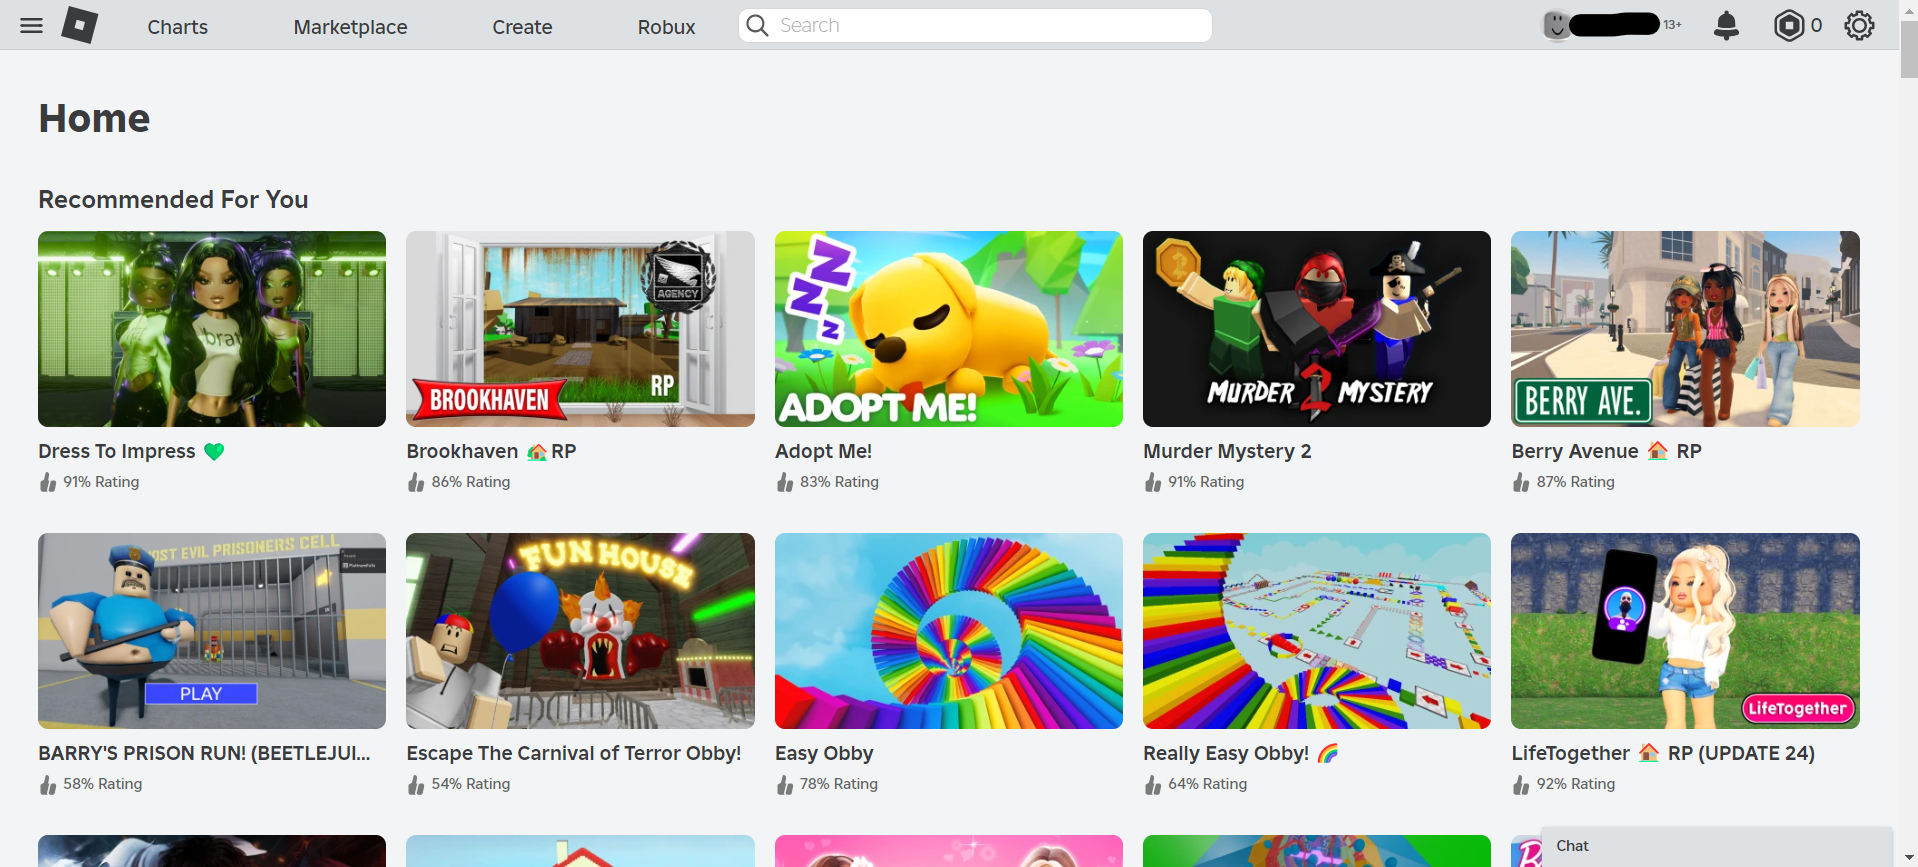Open the Dress To Impress thumbnail
This screenshot has width=1918, height=867.
pos(212,329)
